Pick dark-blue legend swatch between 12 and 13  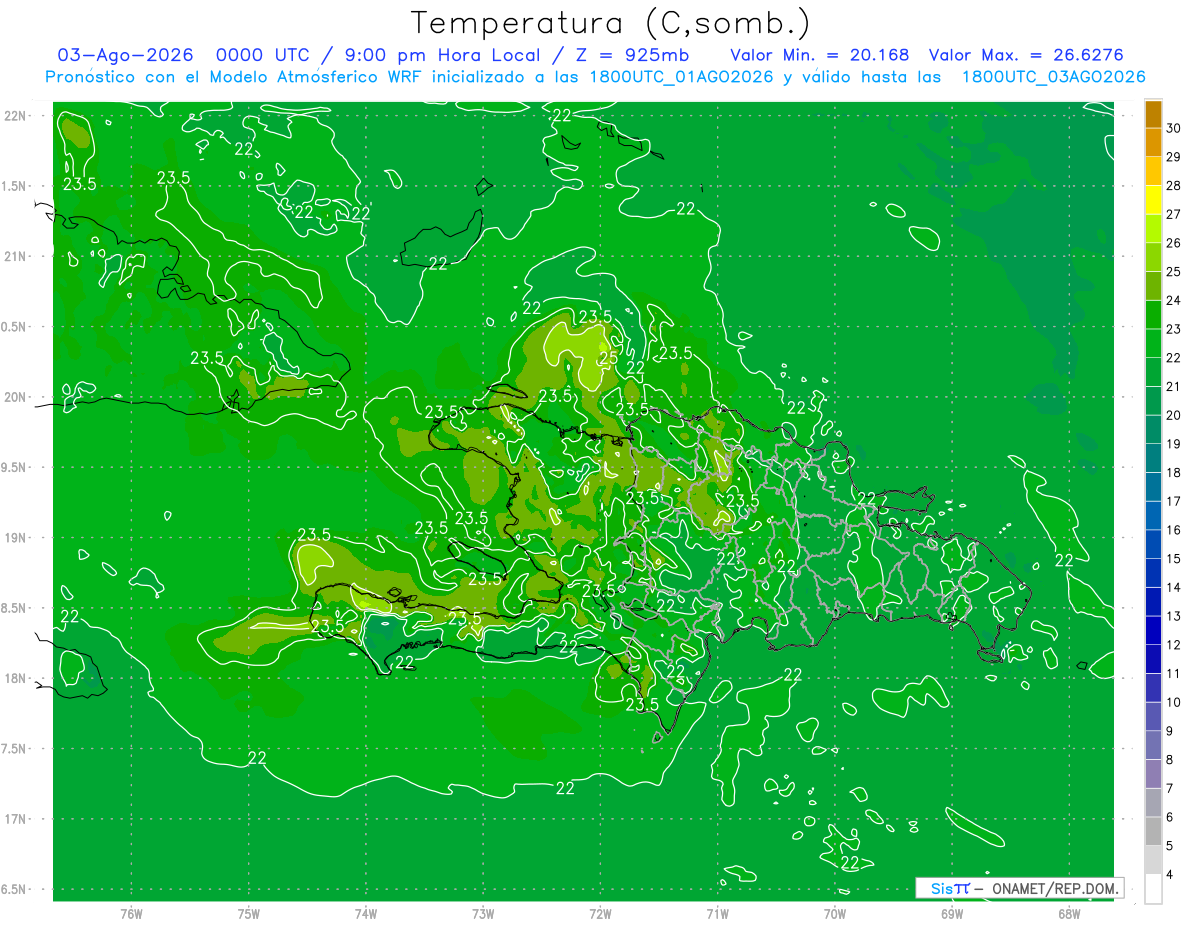point(1153,631)
